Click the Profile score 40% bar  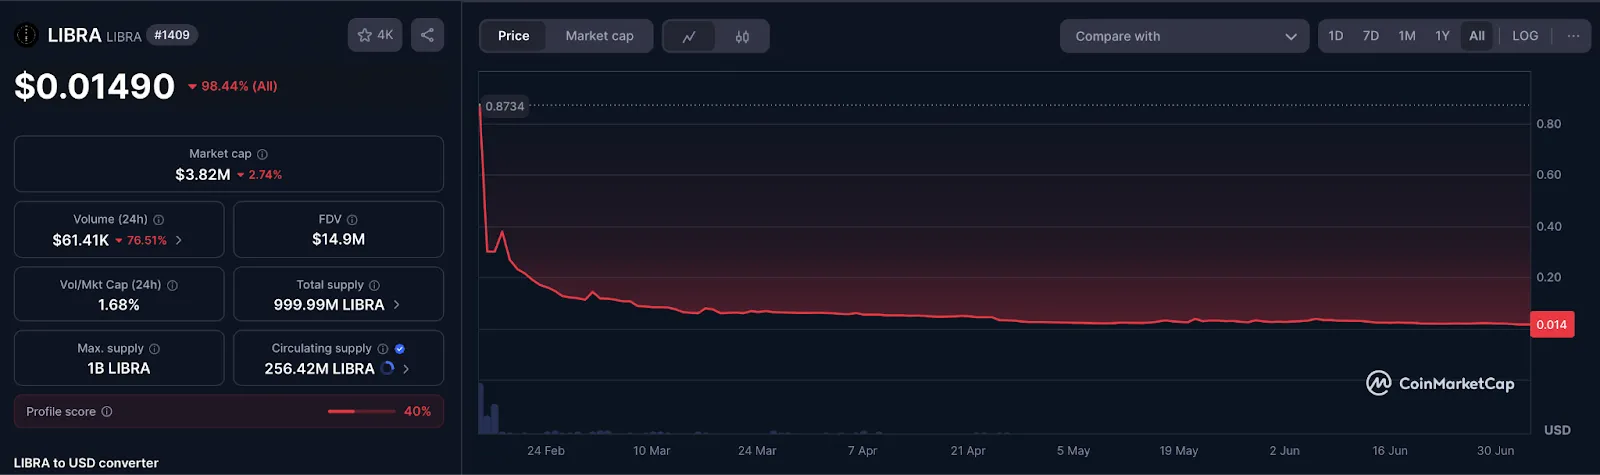click(361, 411)
